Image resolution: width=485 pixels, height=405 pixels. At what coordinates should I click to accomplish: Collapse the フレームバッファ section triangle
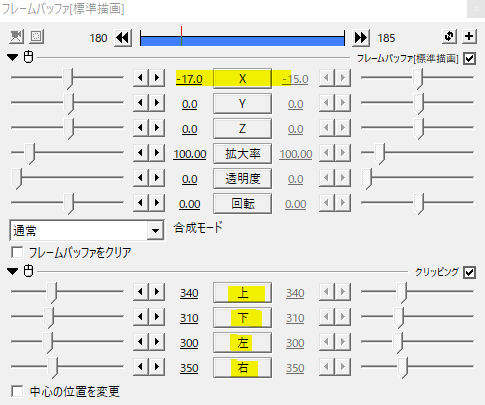click(x=13, y=57)
